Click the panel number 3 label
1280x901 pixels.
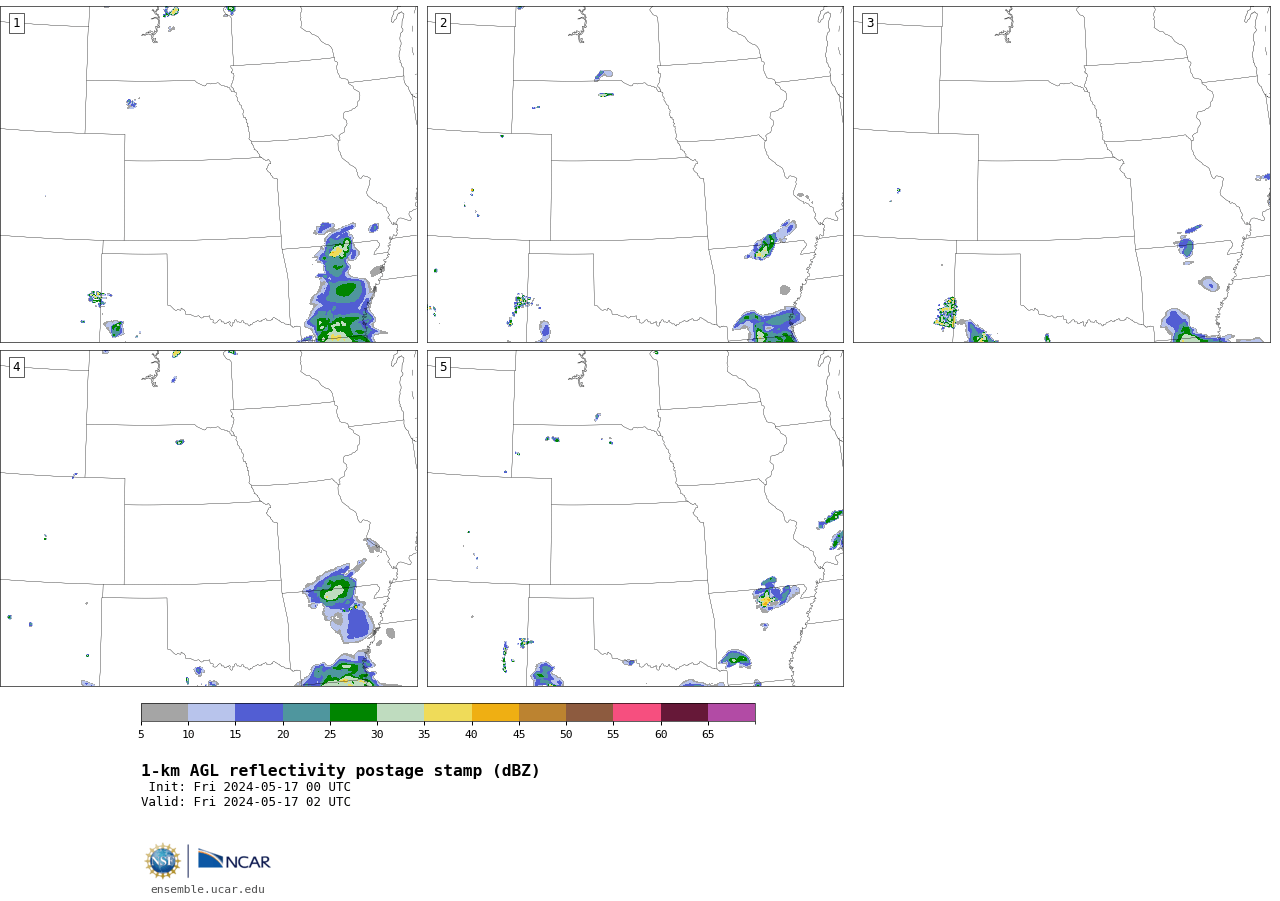click(x=869, y=23)
